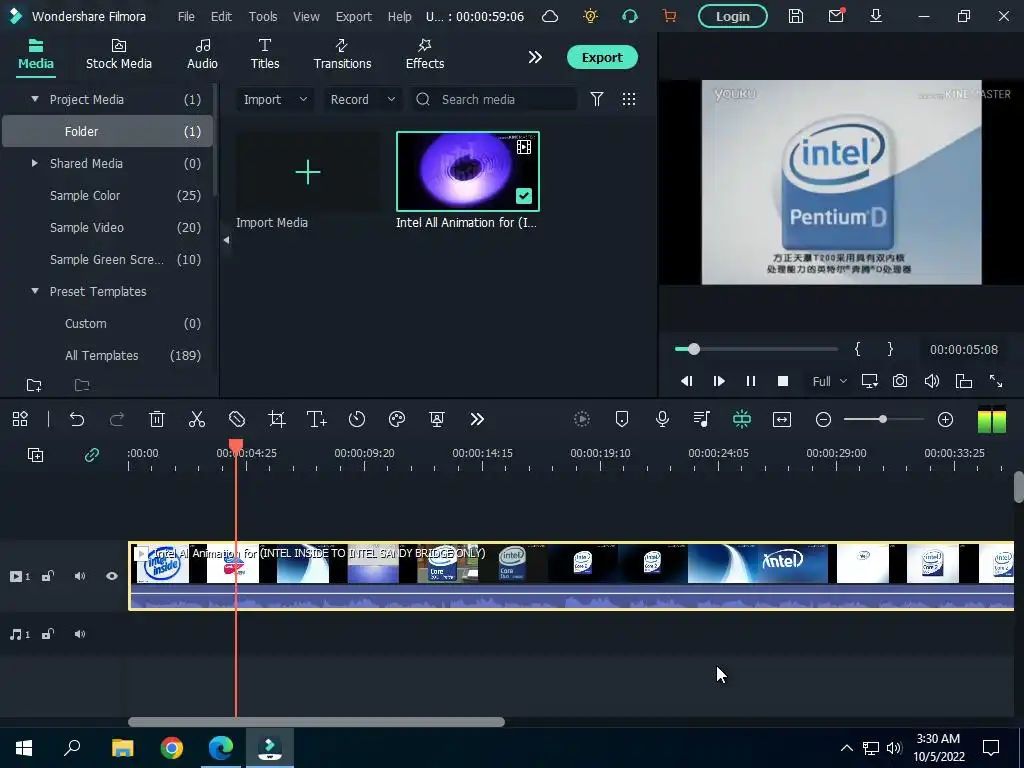This screenshot has width=1024, height=768.
Task: Open the Full preview quality dropdown
Action: click(829, 381)
